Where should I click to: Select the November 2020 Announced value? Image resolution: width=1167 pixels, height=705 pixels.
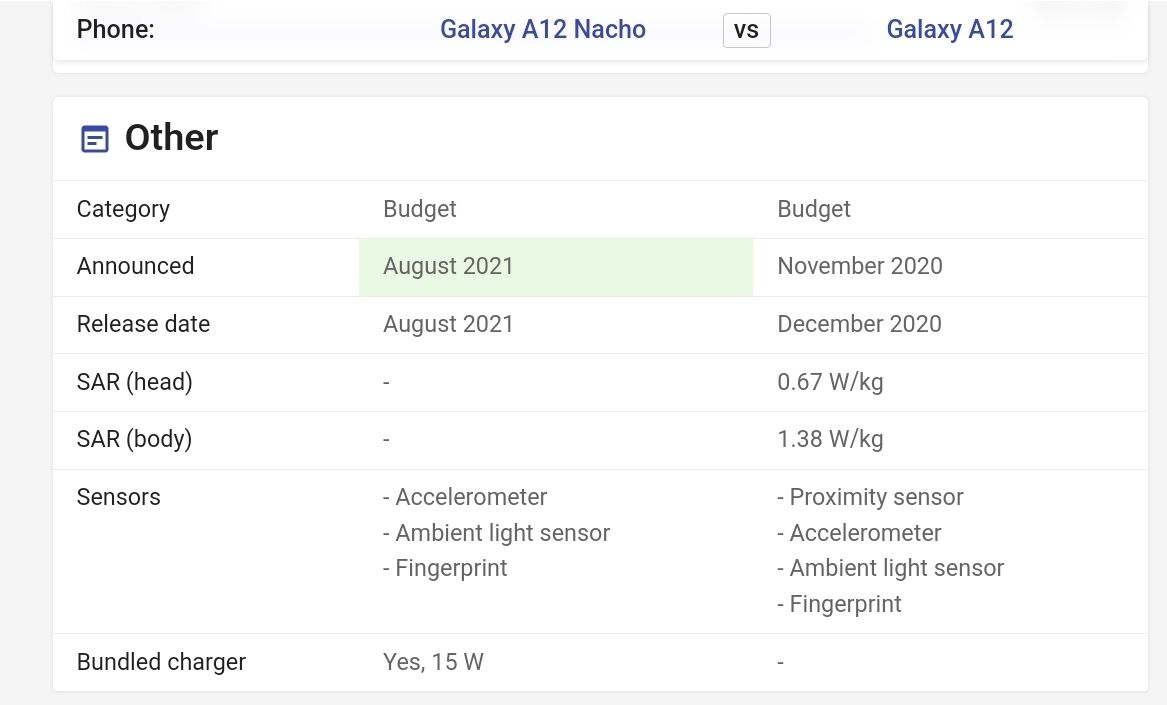click(859, 266)
